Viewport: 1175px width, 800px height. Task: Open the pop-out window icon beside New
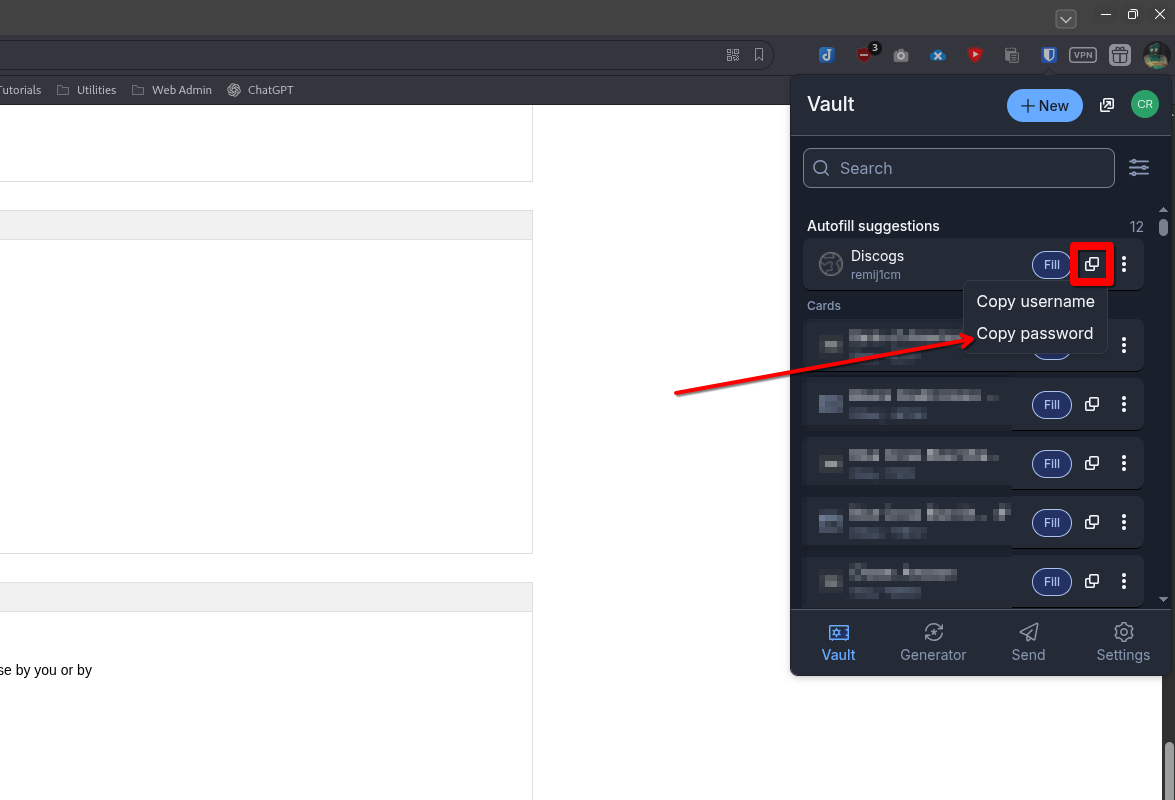pyautogui.click(x=1107, y=105)
